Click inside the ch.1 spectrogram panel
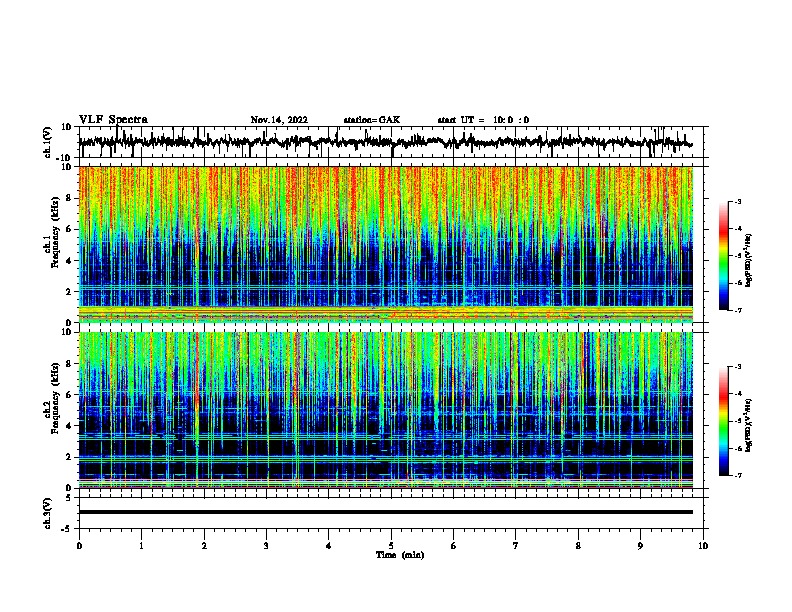The image size is (792, 612). point(386,244)
